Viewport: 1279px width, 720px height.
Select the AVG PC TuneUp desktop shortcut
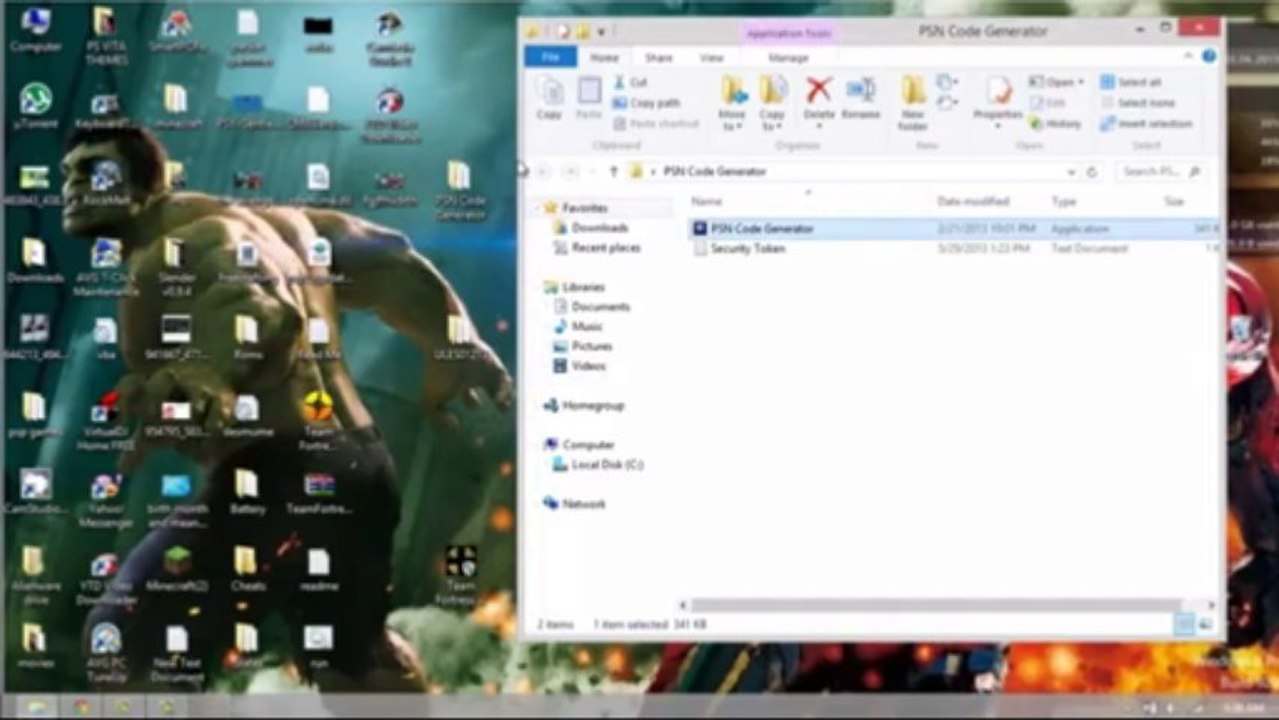pos(105,654)
